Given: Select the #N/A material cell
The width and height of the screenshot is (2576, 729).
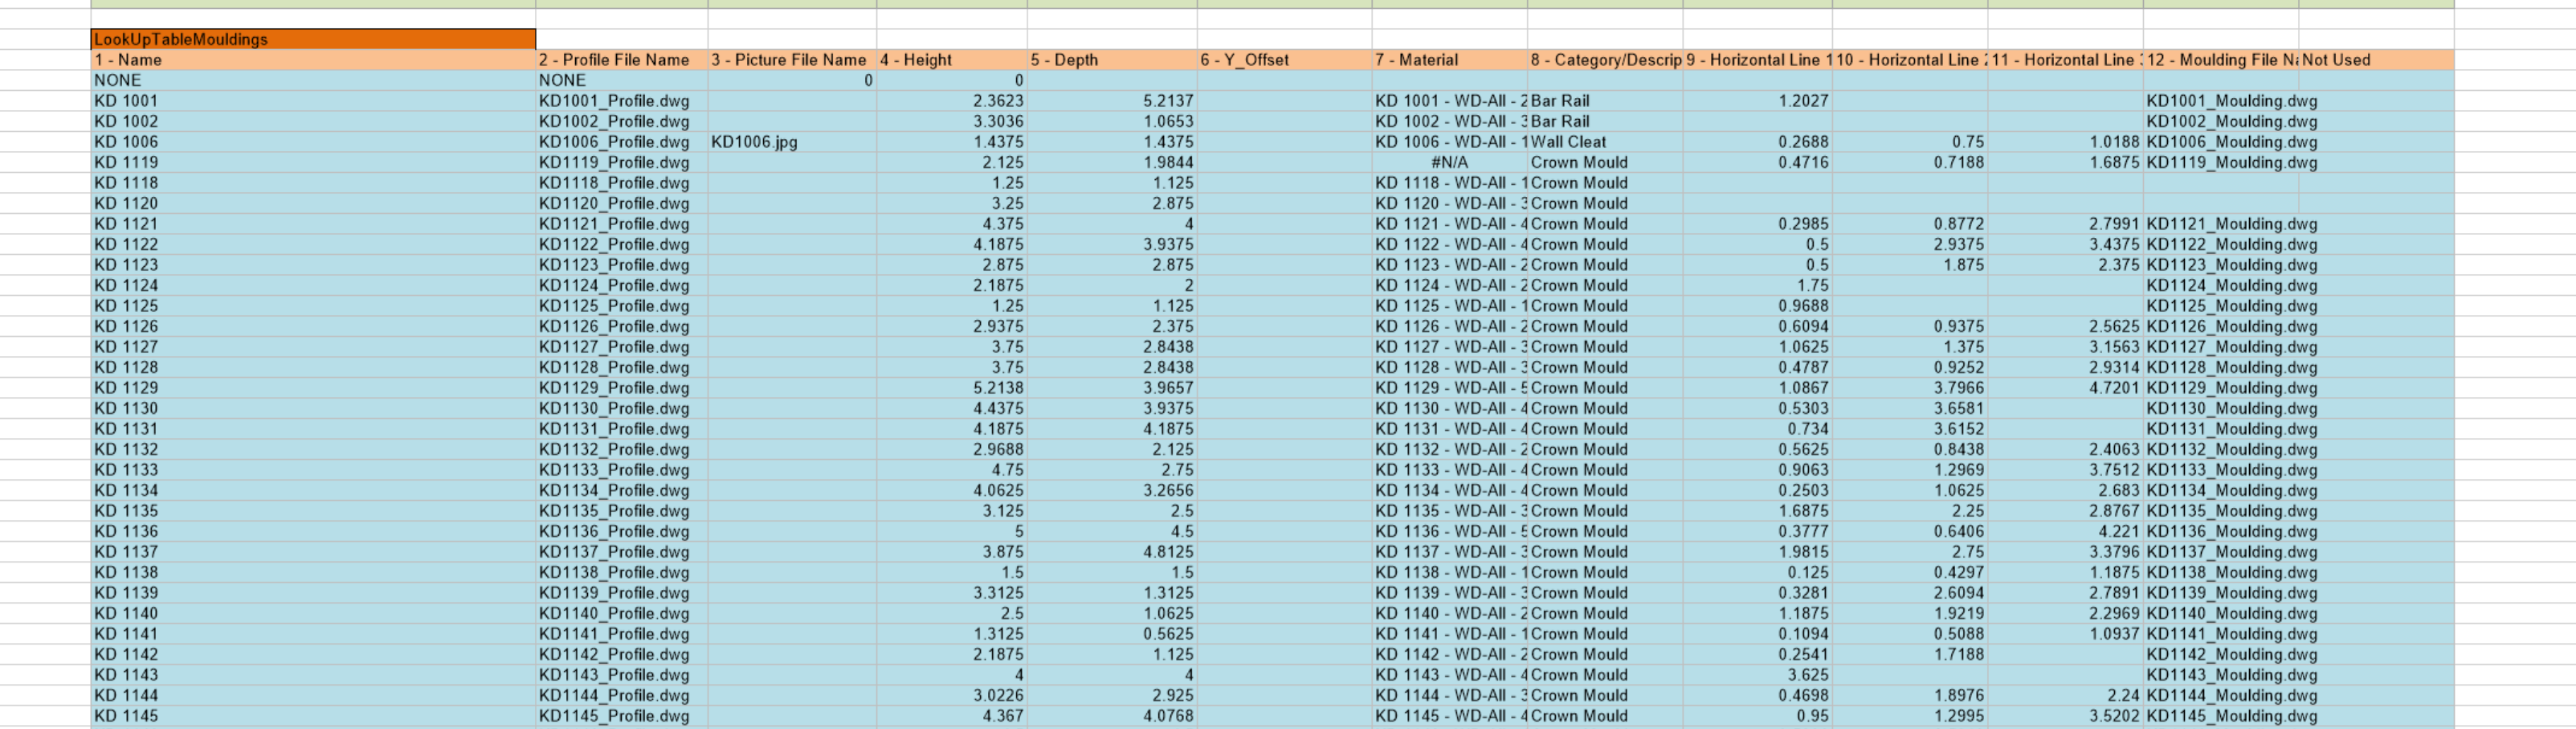Looking at the screenshot, I should 1450,162.
